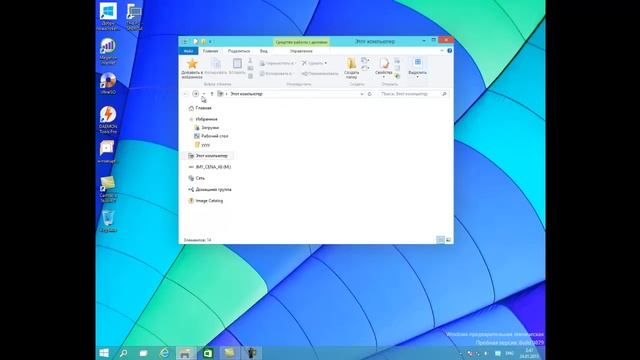The height and width of the screenshot is (360, 640).
Task: Open the Windows Start button
Action: pyautogui.click(x=104, y=353)
